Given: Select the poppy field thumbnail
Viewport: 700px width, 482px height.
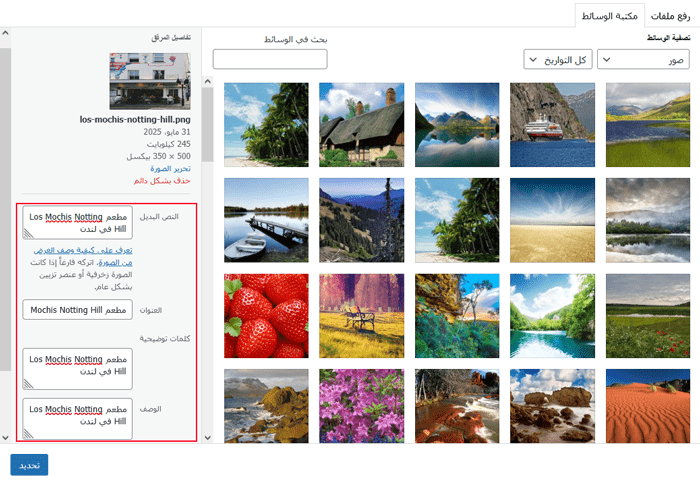Looking at the screenshot, I should click(x=648, y=316).
